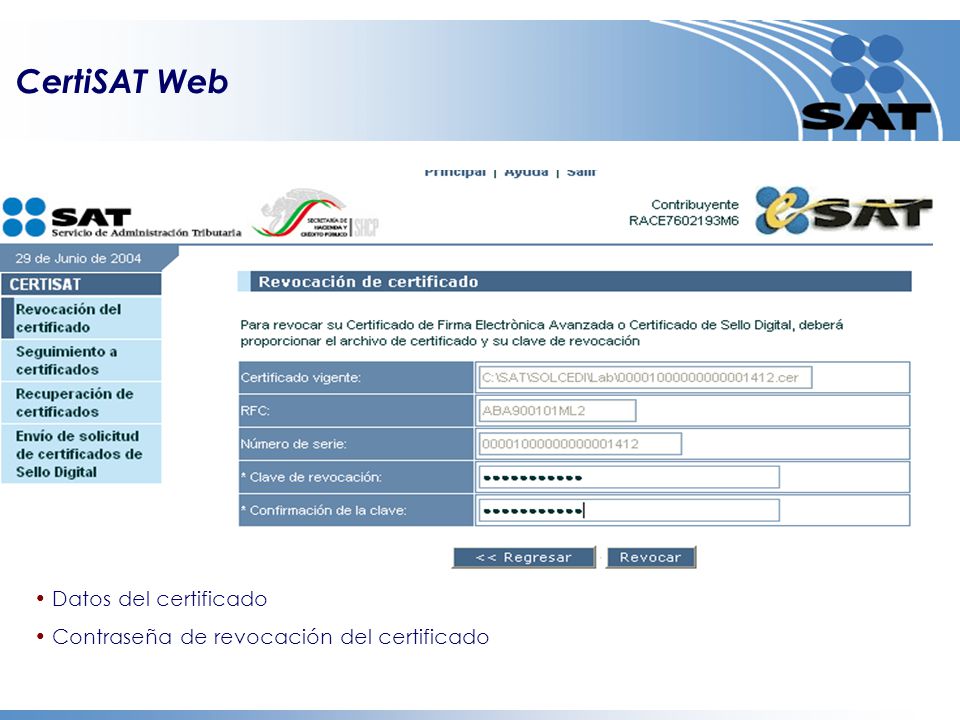Viewport: 960px width, 720px height.
Task: Click the RFC input field
Action: tap(557, 410)
